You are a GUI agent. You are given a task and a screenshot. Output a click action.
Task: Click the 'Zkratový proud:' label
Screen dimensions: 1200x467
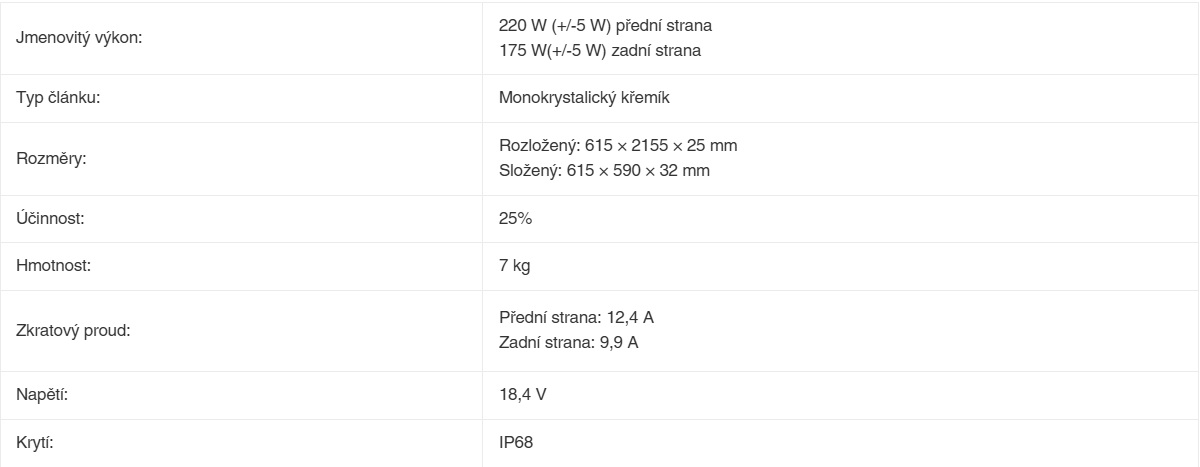[73, 330]
